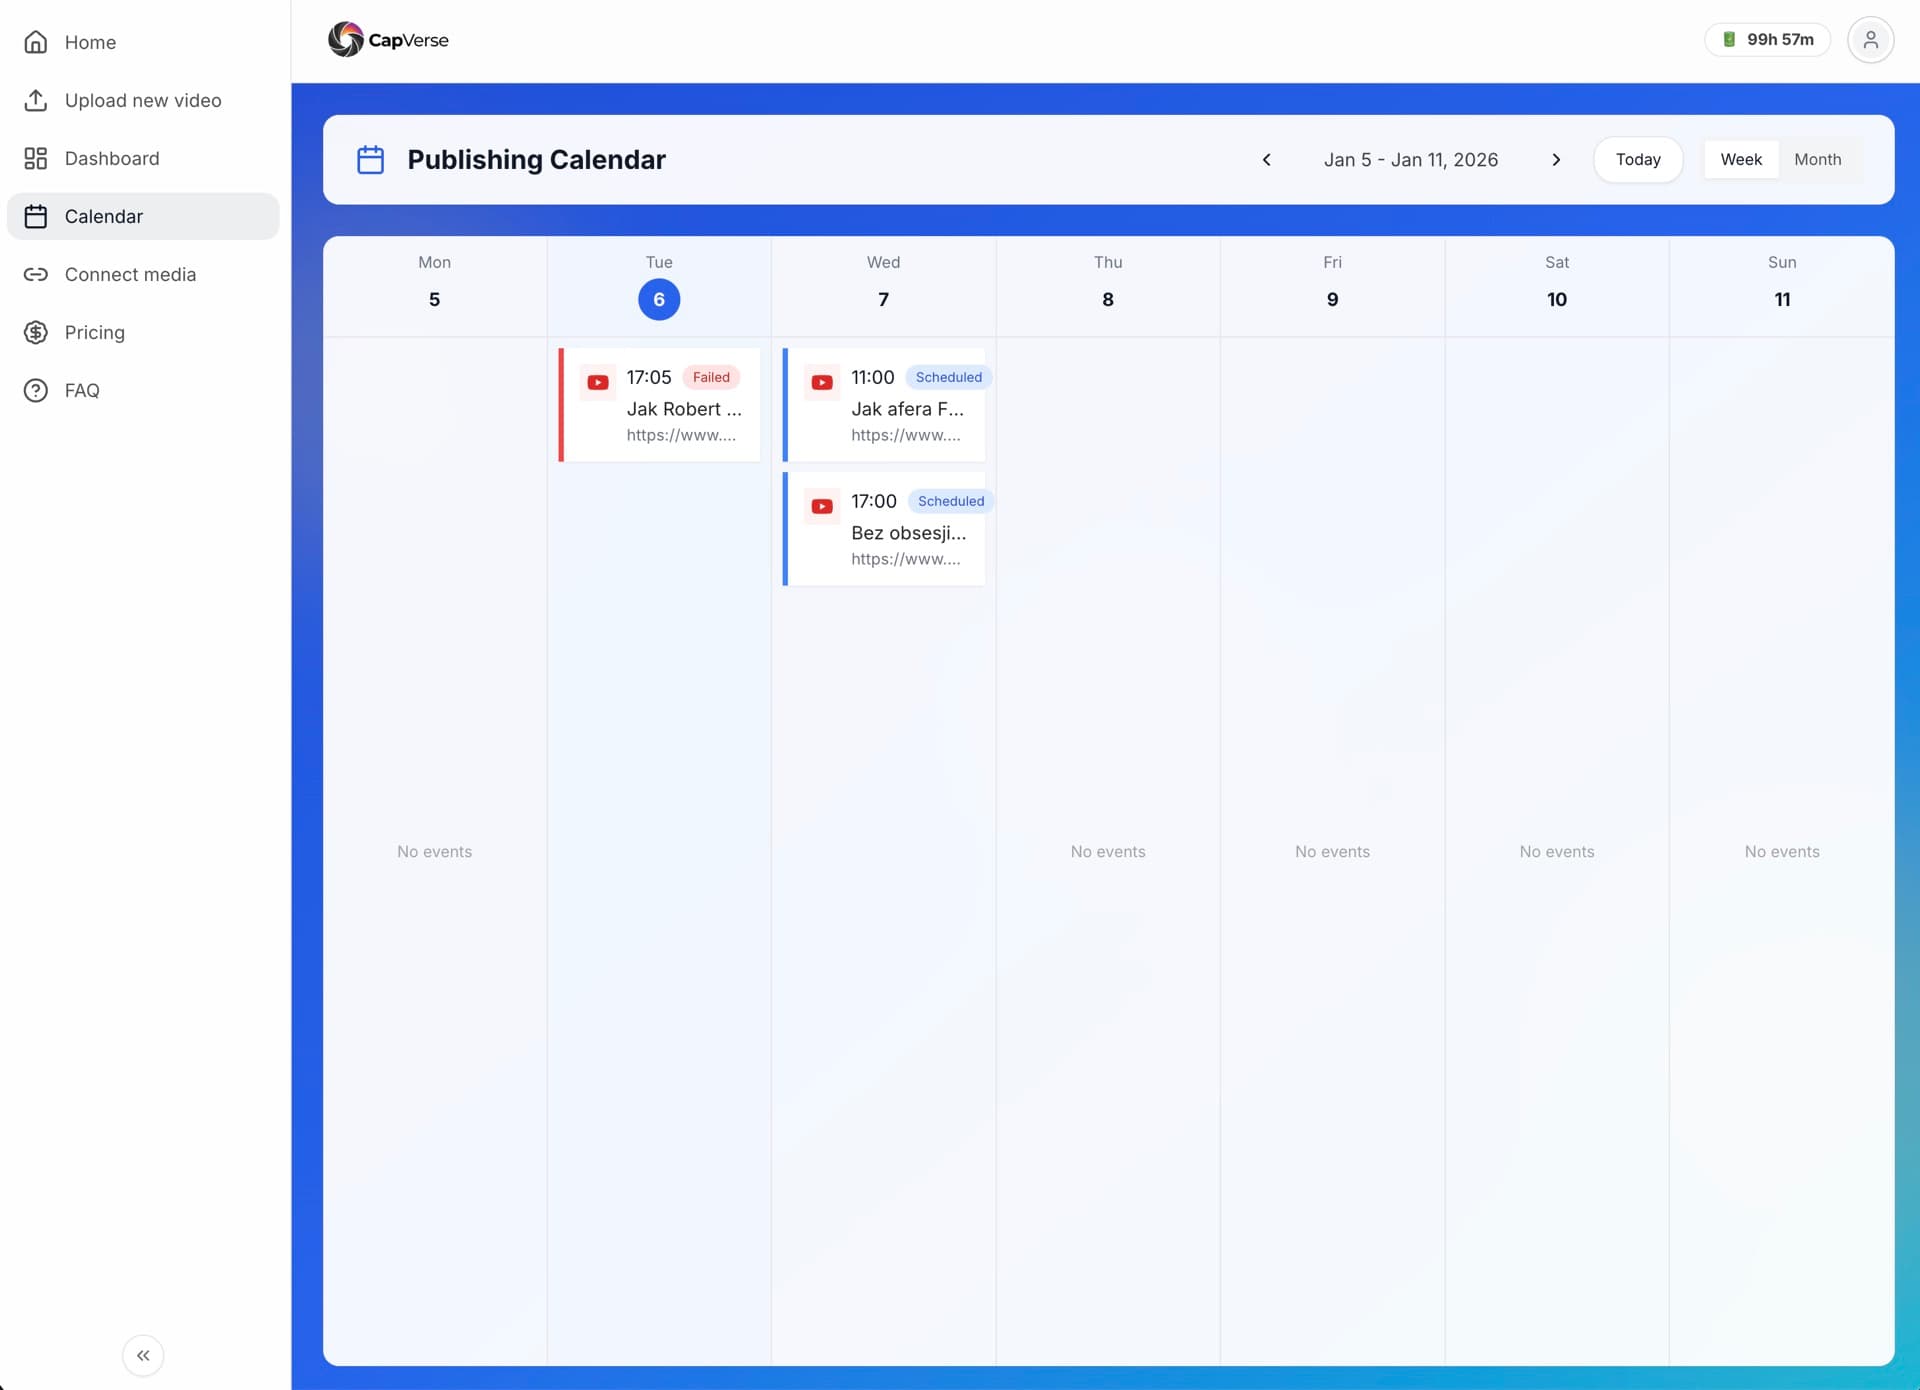Switch to the Calendar sidebar entry

104,216
